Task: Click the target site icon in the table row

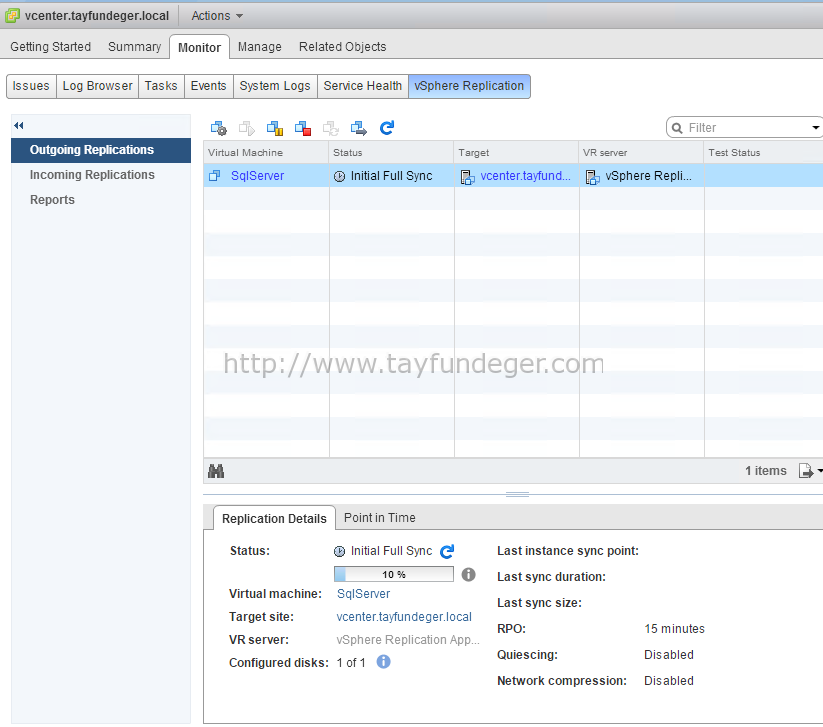Action: tap(467, 177)
